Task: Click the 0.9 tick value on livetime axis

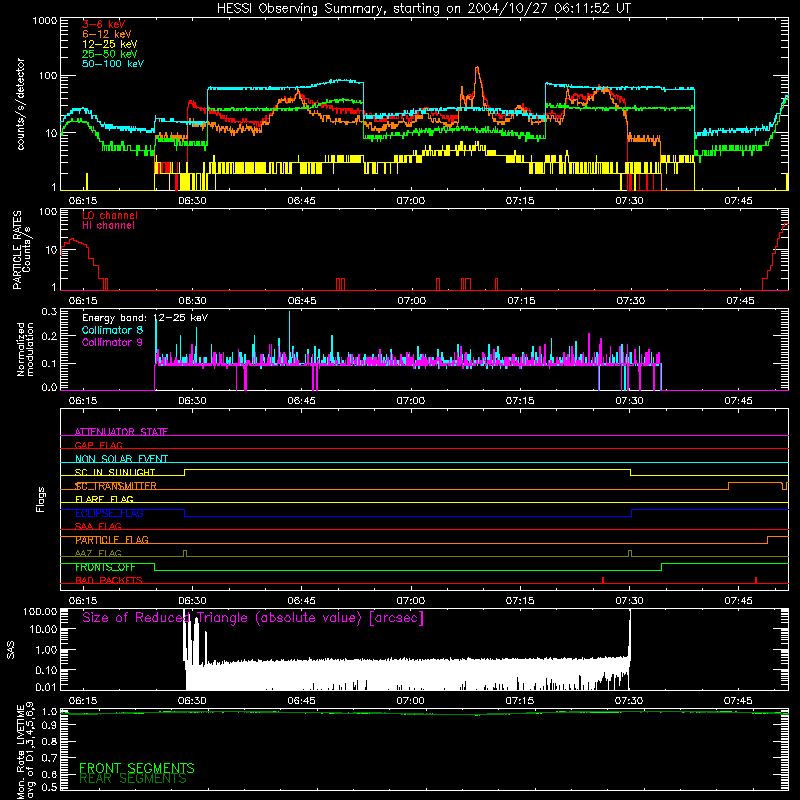Action: [49, 726]
